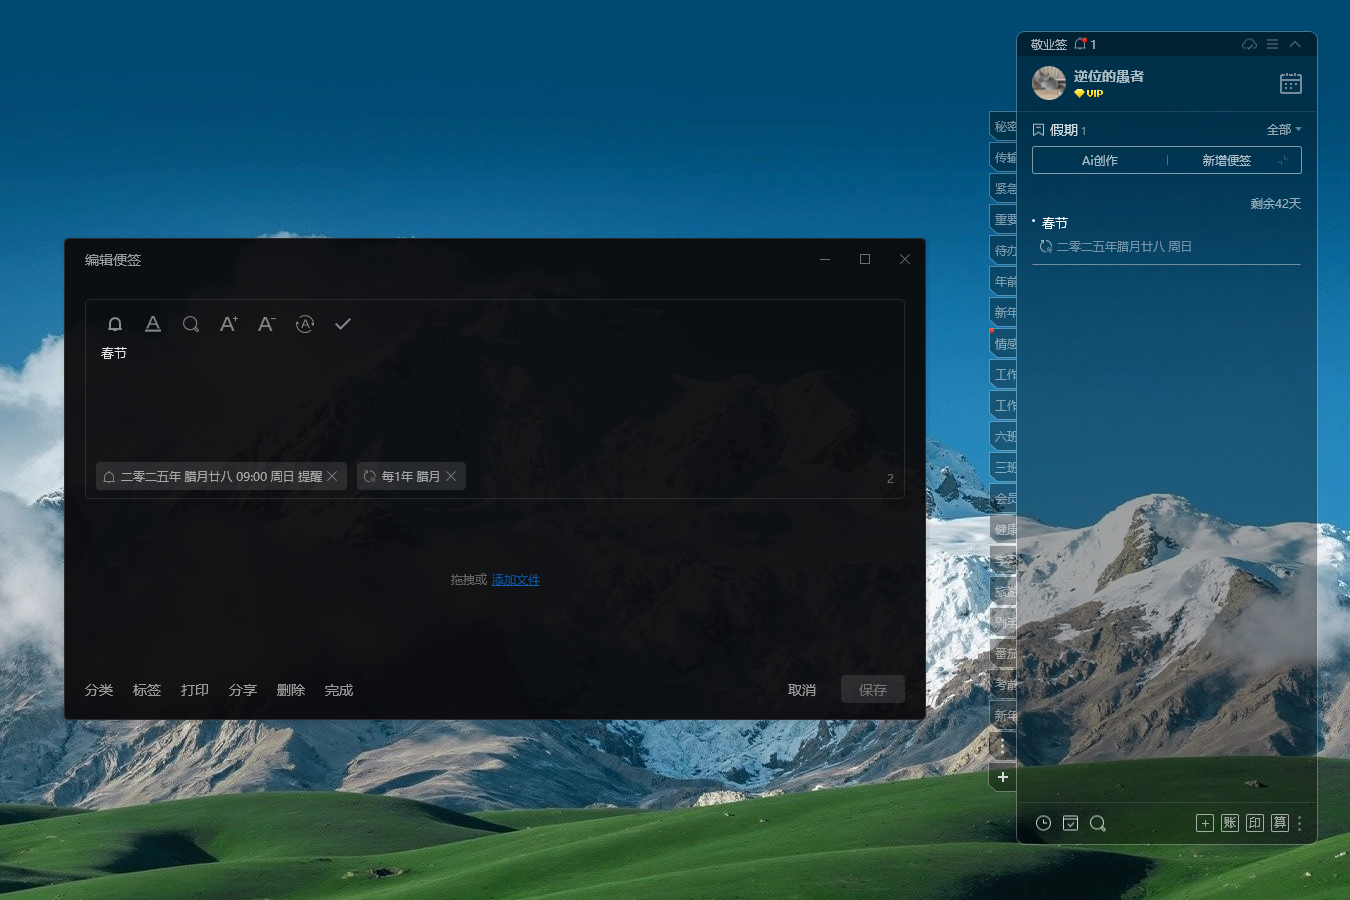Click the search icon in editor toolbar
Image resolution: width=1350 pixels, height=900 pixels.
point(191,324)
